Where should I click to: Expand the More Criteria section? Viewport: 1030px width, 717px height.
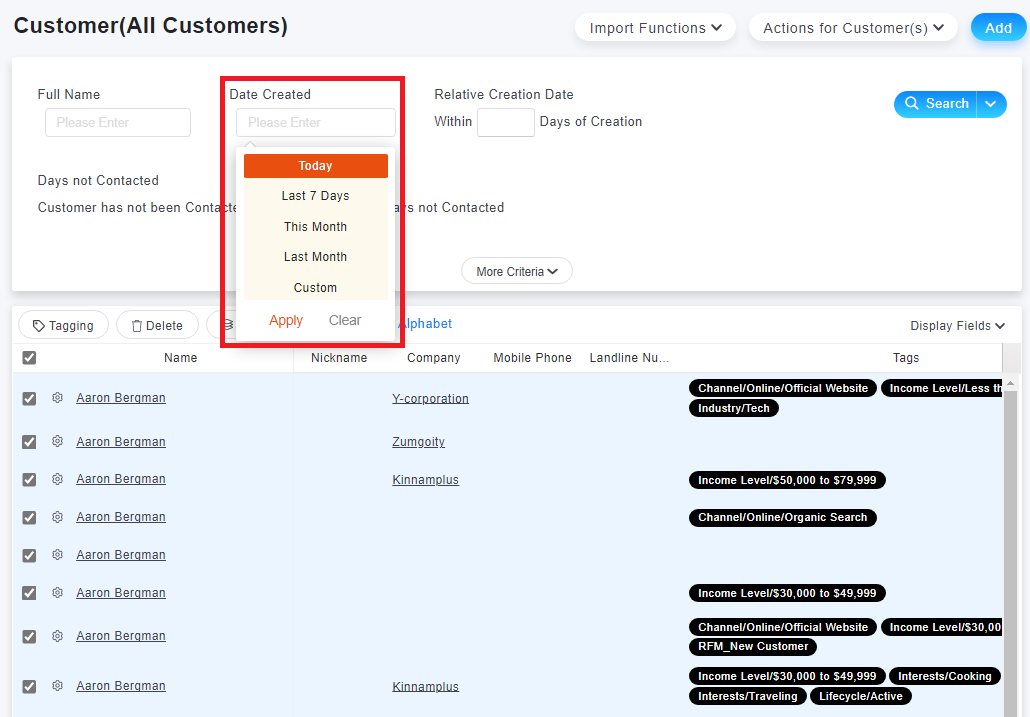[516, 271]
